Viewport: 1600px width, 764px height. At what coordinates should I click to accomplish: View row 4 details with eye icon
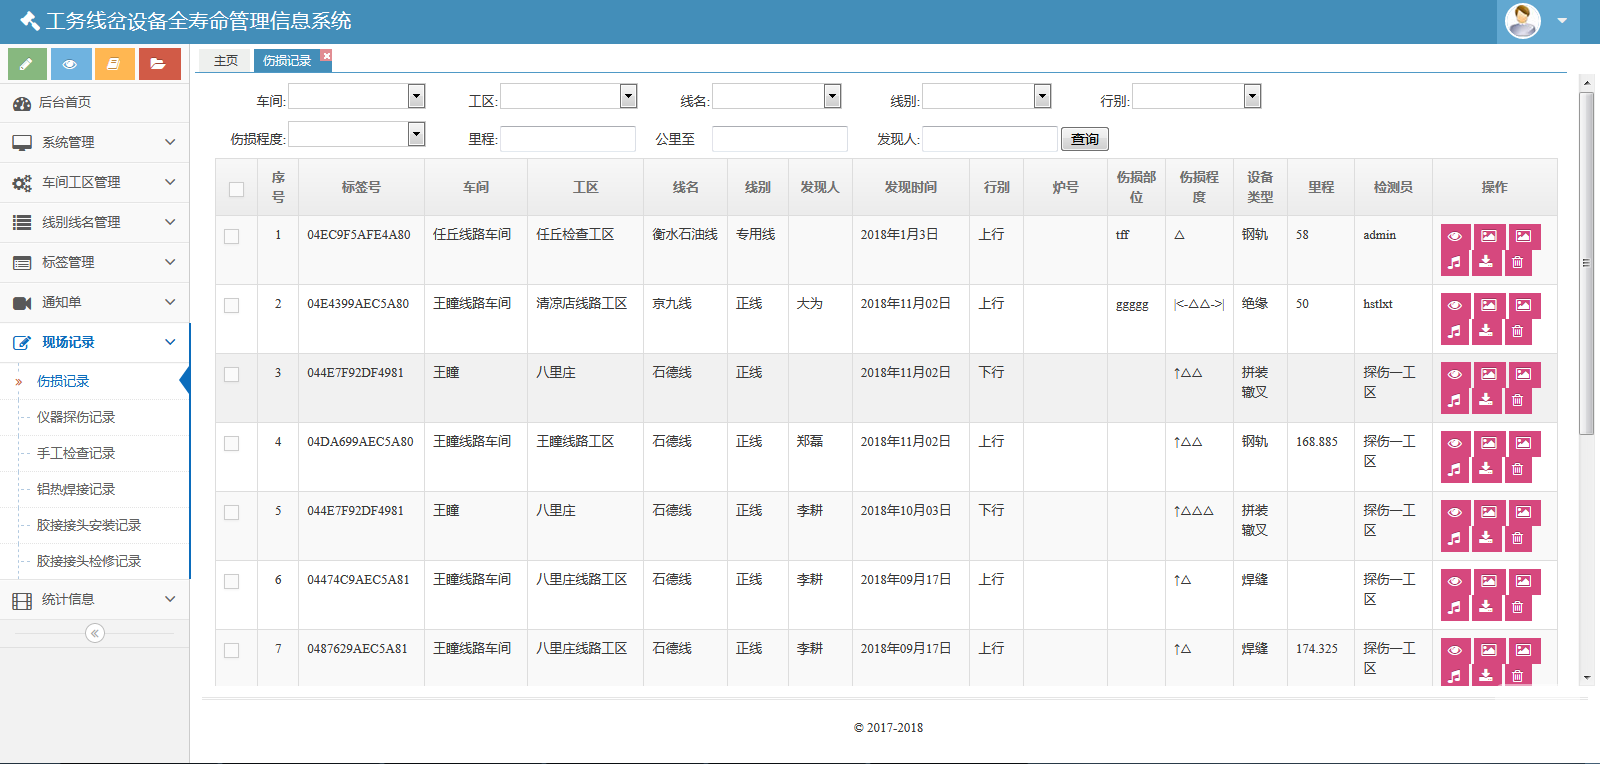1455,443
